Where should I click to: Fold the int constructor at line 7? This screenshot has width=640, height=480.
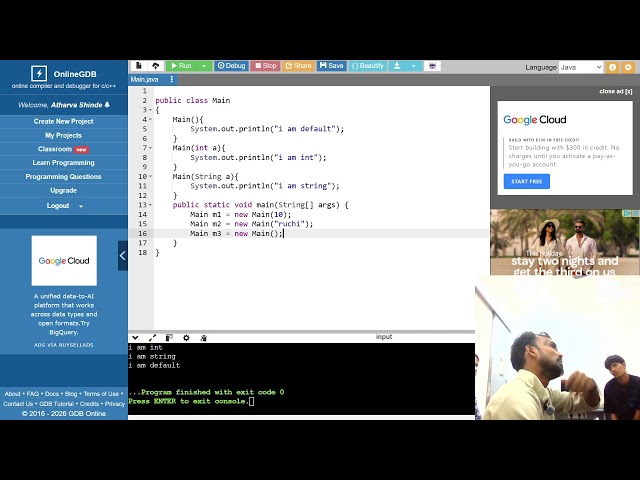151,148
